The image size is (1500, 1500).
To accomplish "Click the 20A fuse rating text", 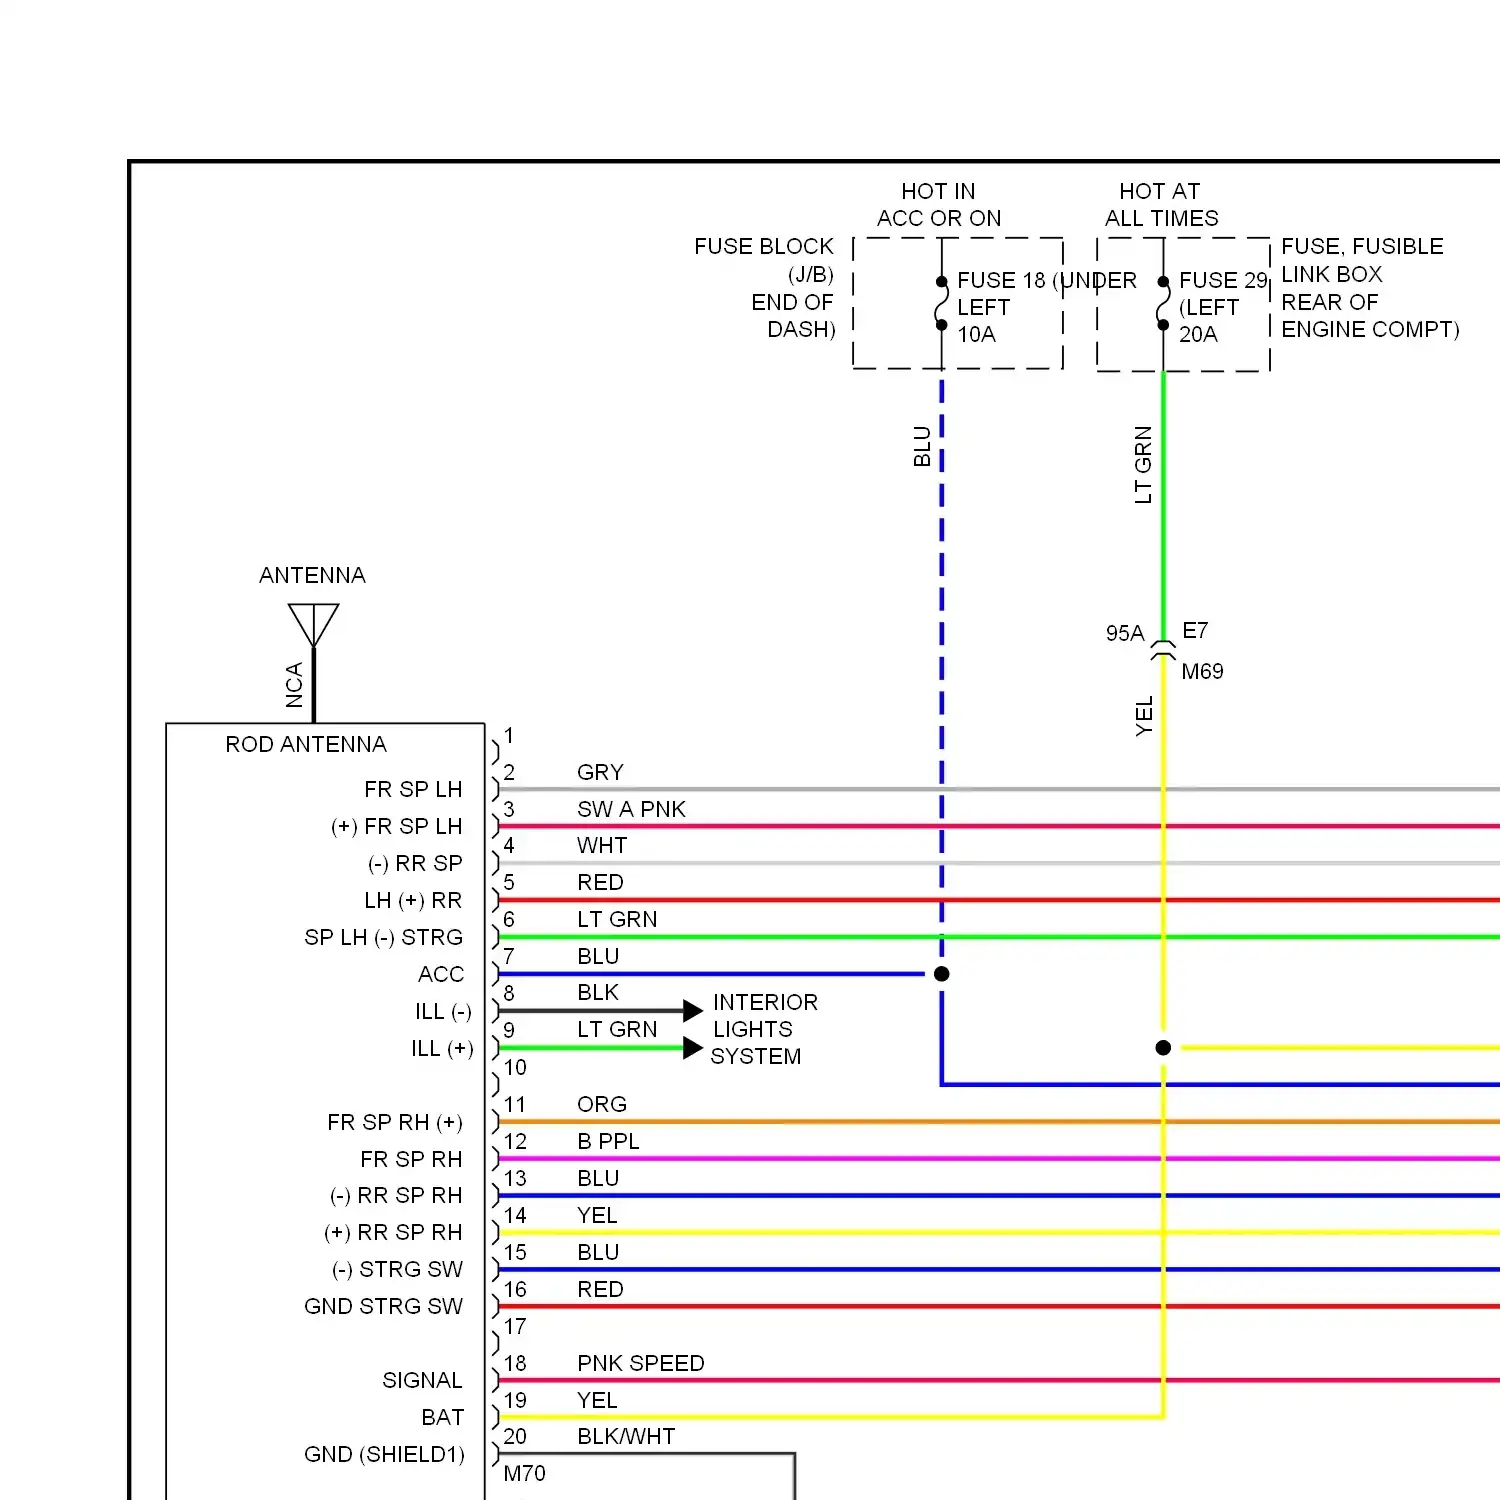I will 1198,334.
